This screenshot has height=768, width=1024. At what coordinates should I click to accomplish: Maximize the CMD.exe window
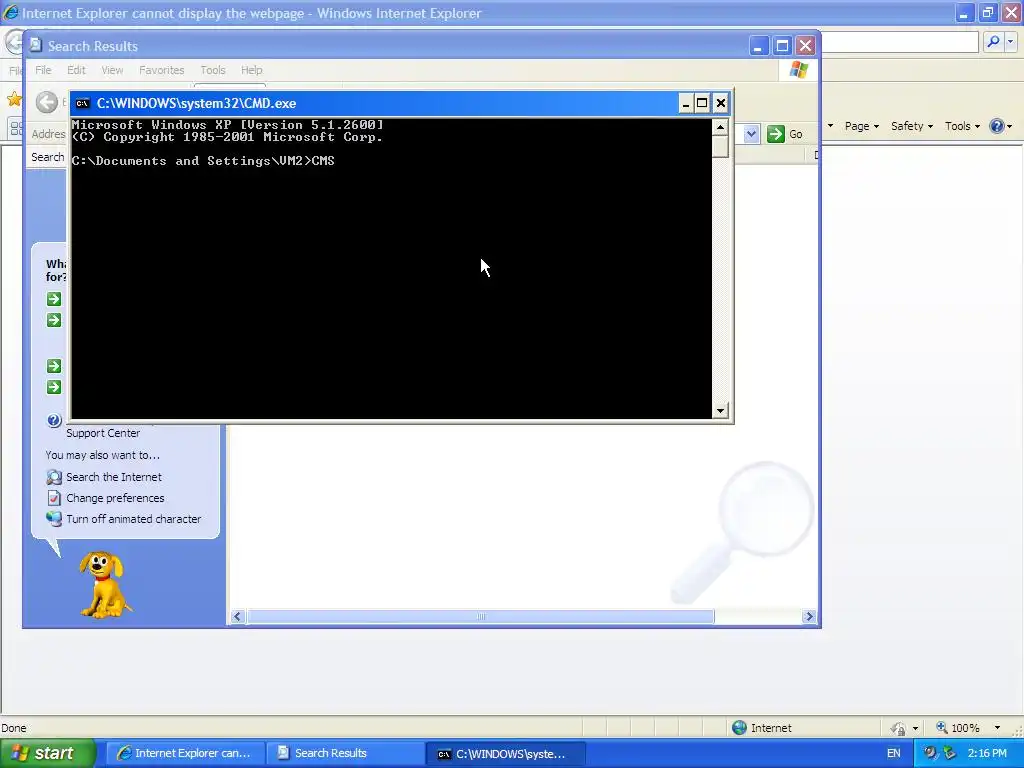(702, 103)
